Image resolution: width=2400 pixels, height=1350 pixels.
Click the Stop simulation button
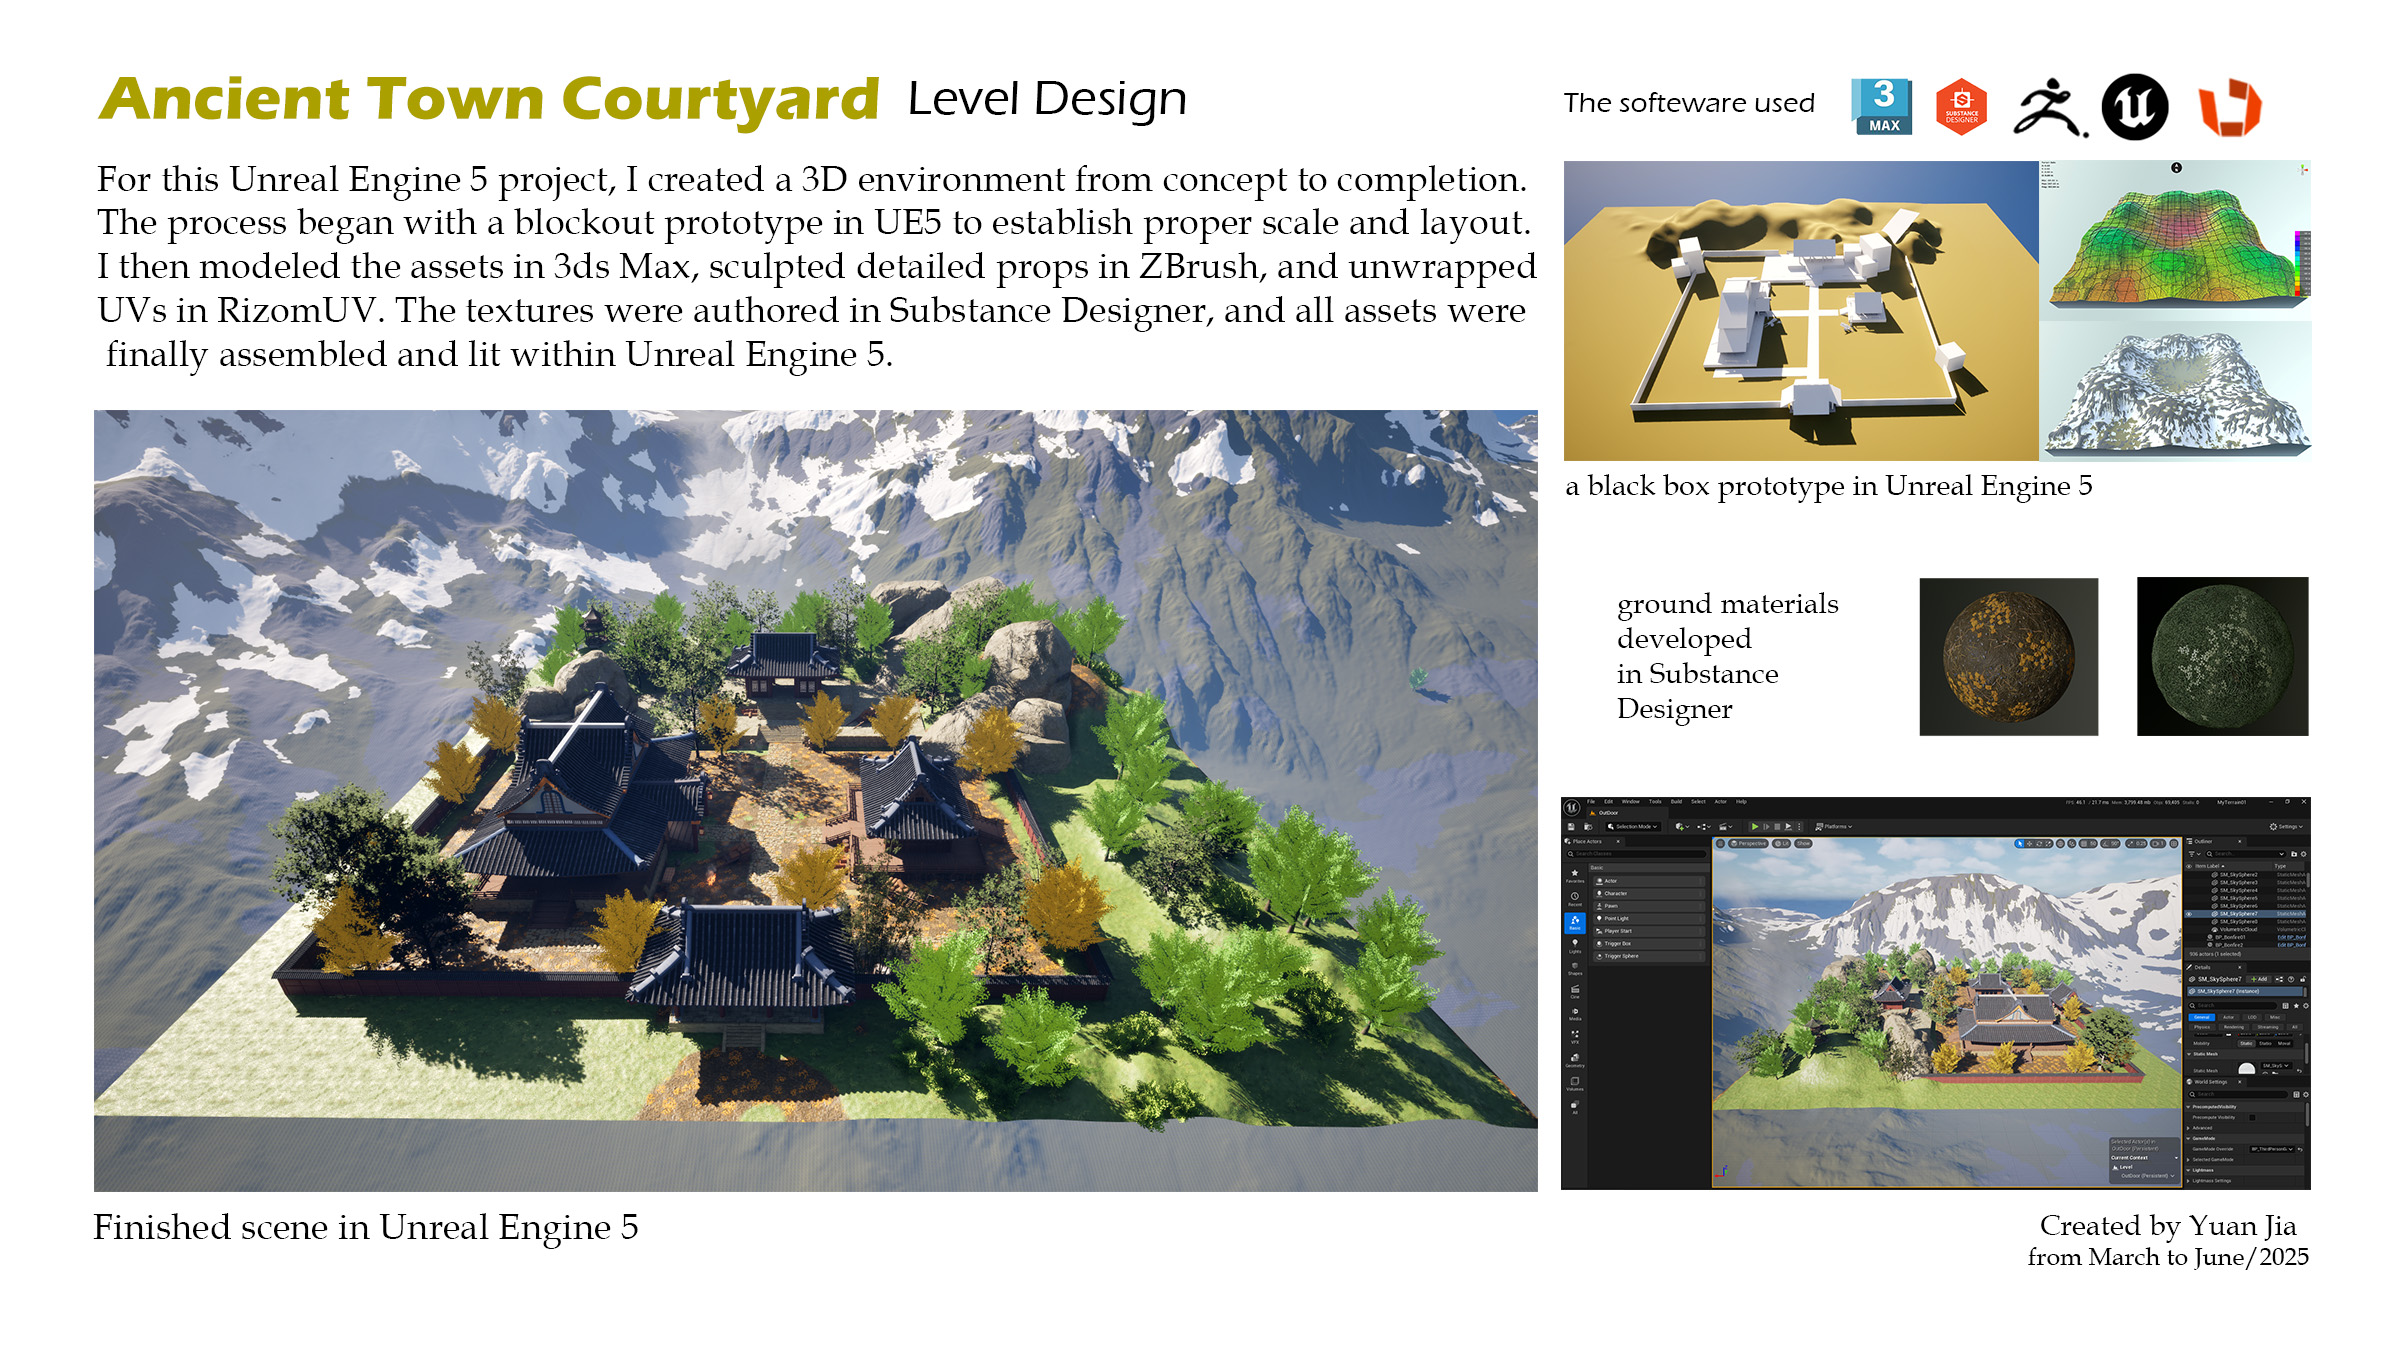(x=1777, y=827)
